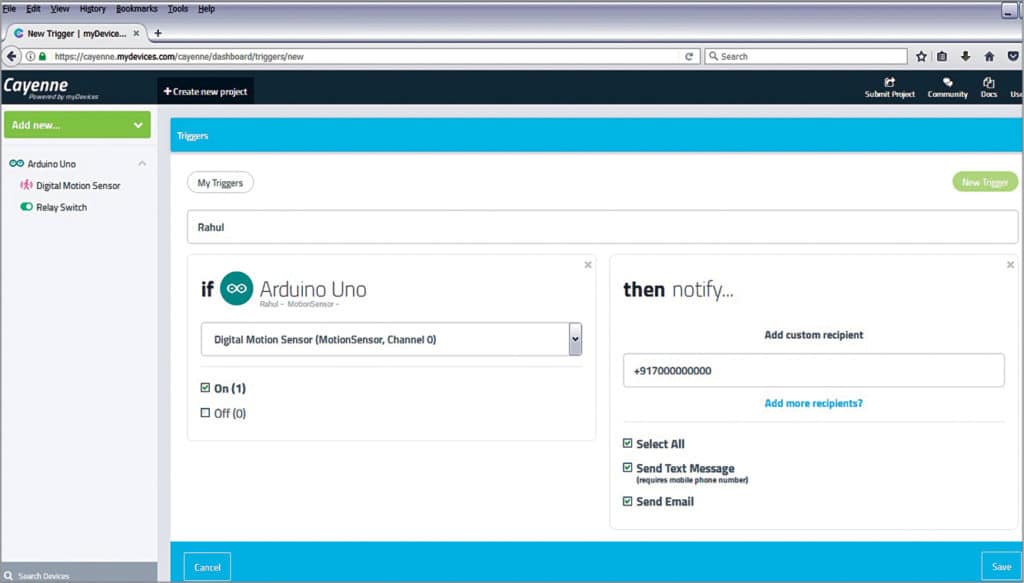Open the Community icon in header

[947, 83]
